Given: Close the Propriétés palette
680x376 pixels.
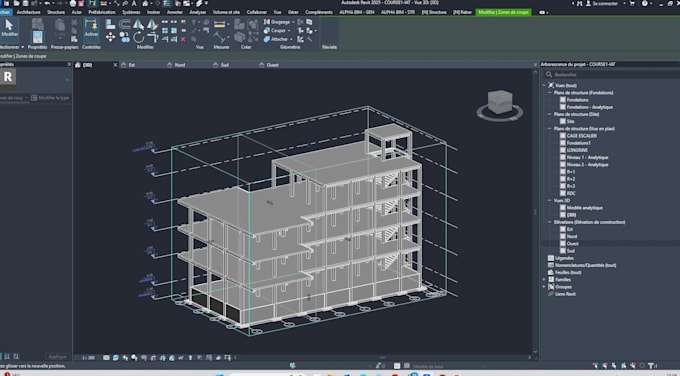Looking at the screenshot, I should pyautogui.click(x=69, y=64).
